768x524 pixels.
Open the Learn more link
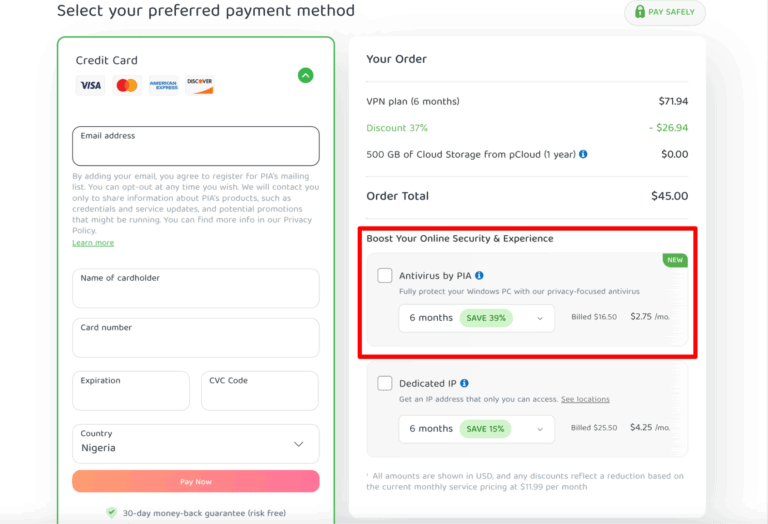[x=93, y=243]
